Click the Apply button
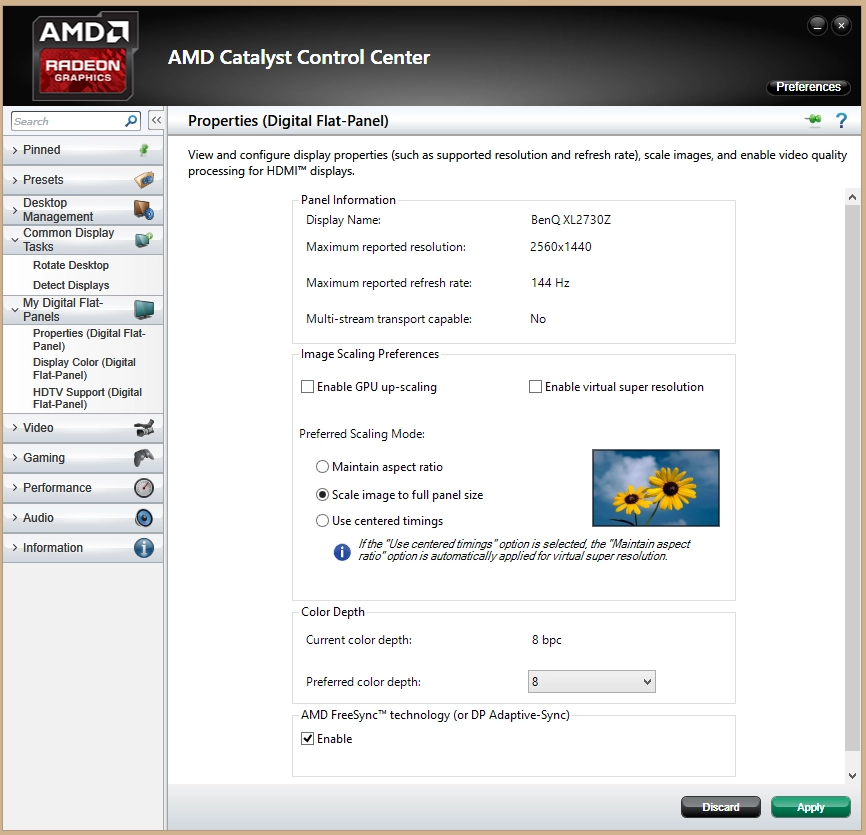The height and width of the screenshot is (835, 866). tap(810, 807)
